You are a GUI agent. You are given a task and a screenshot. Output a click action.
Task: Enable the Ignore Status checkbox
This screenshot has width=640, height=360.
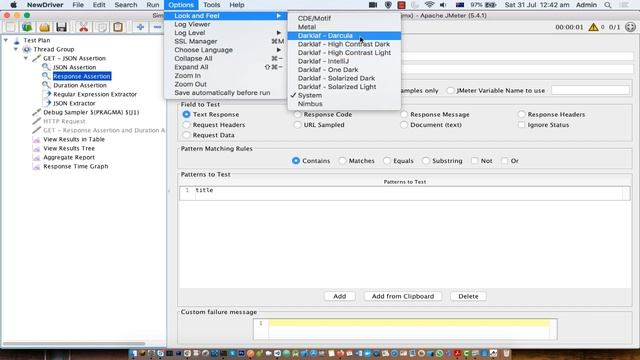pos(521,124)
